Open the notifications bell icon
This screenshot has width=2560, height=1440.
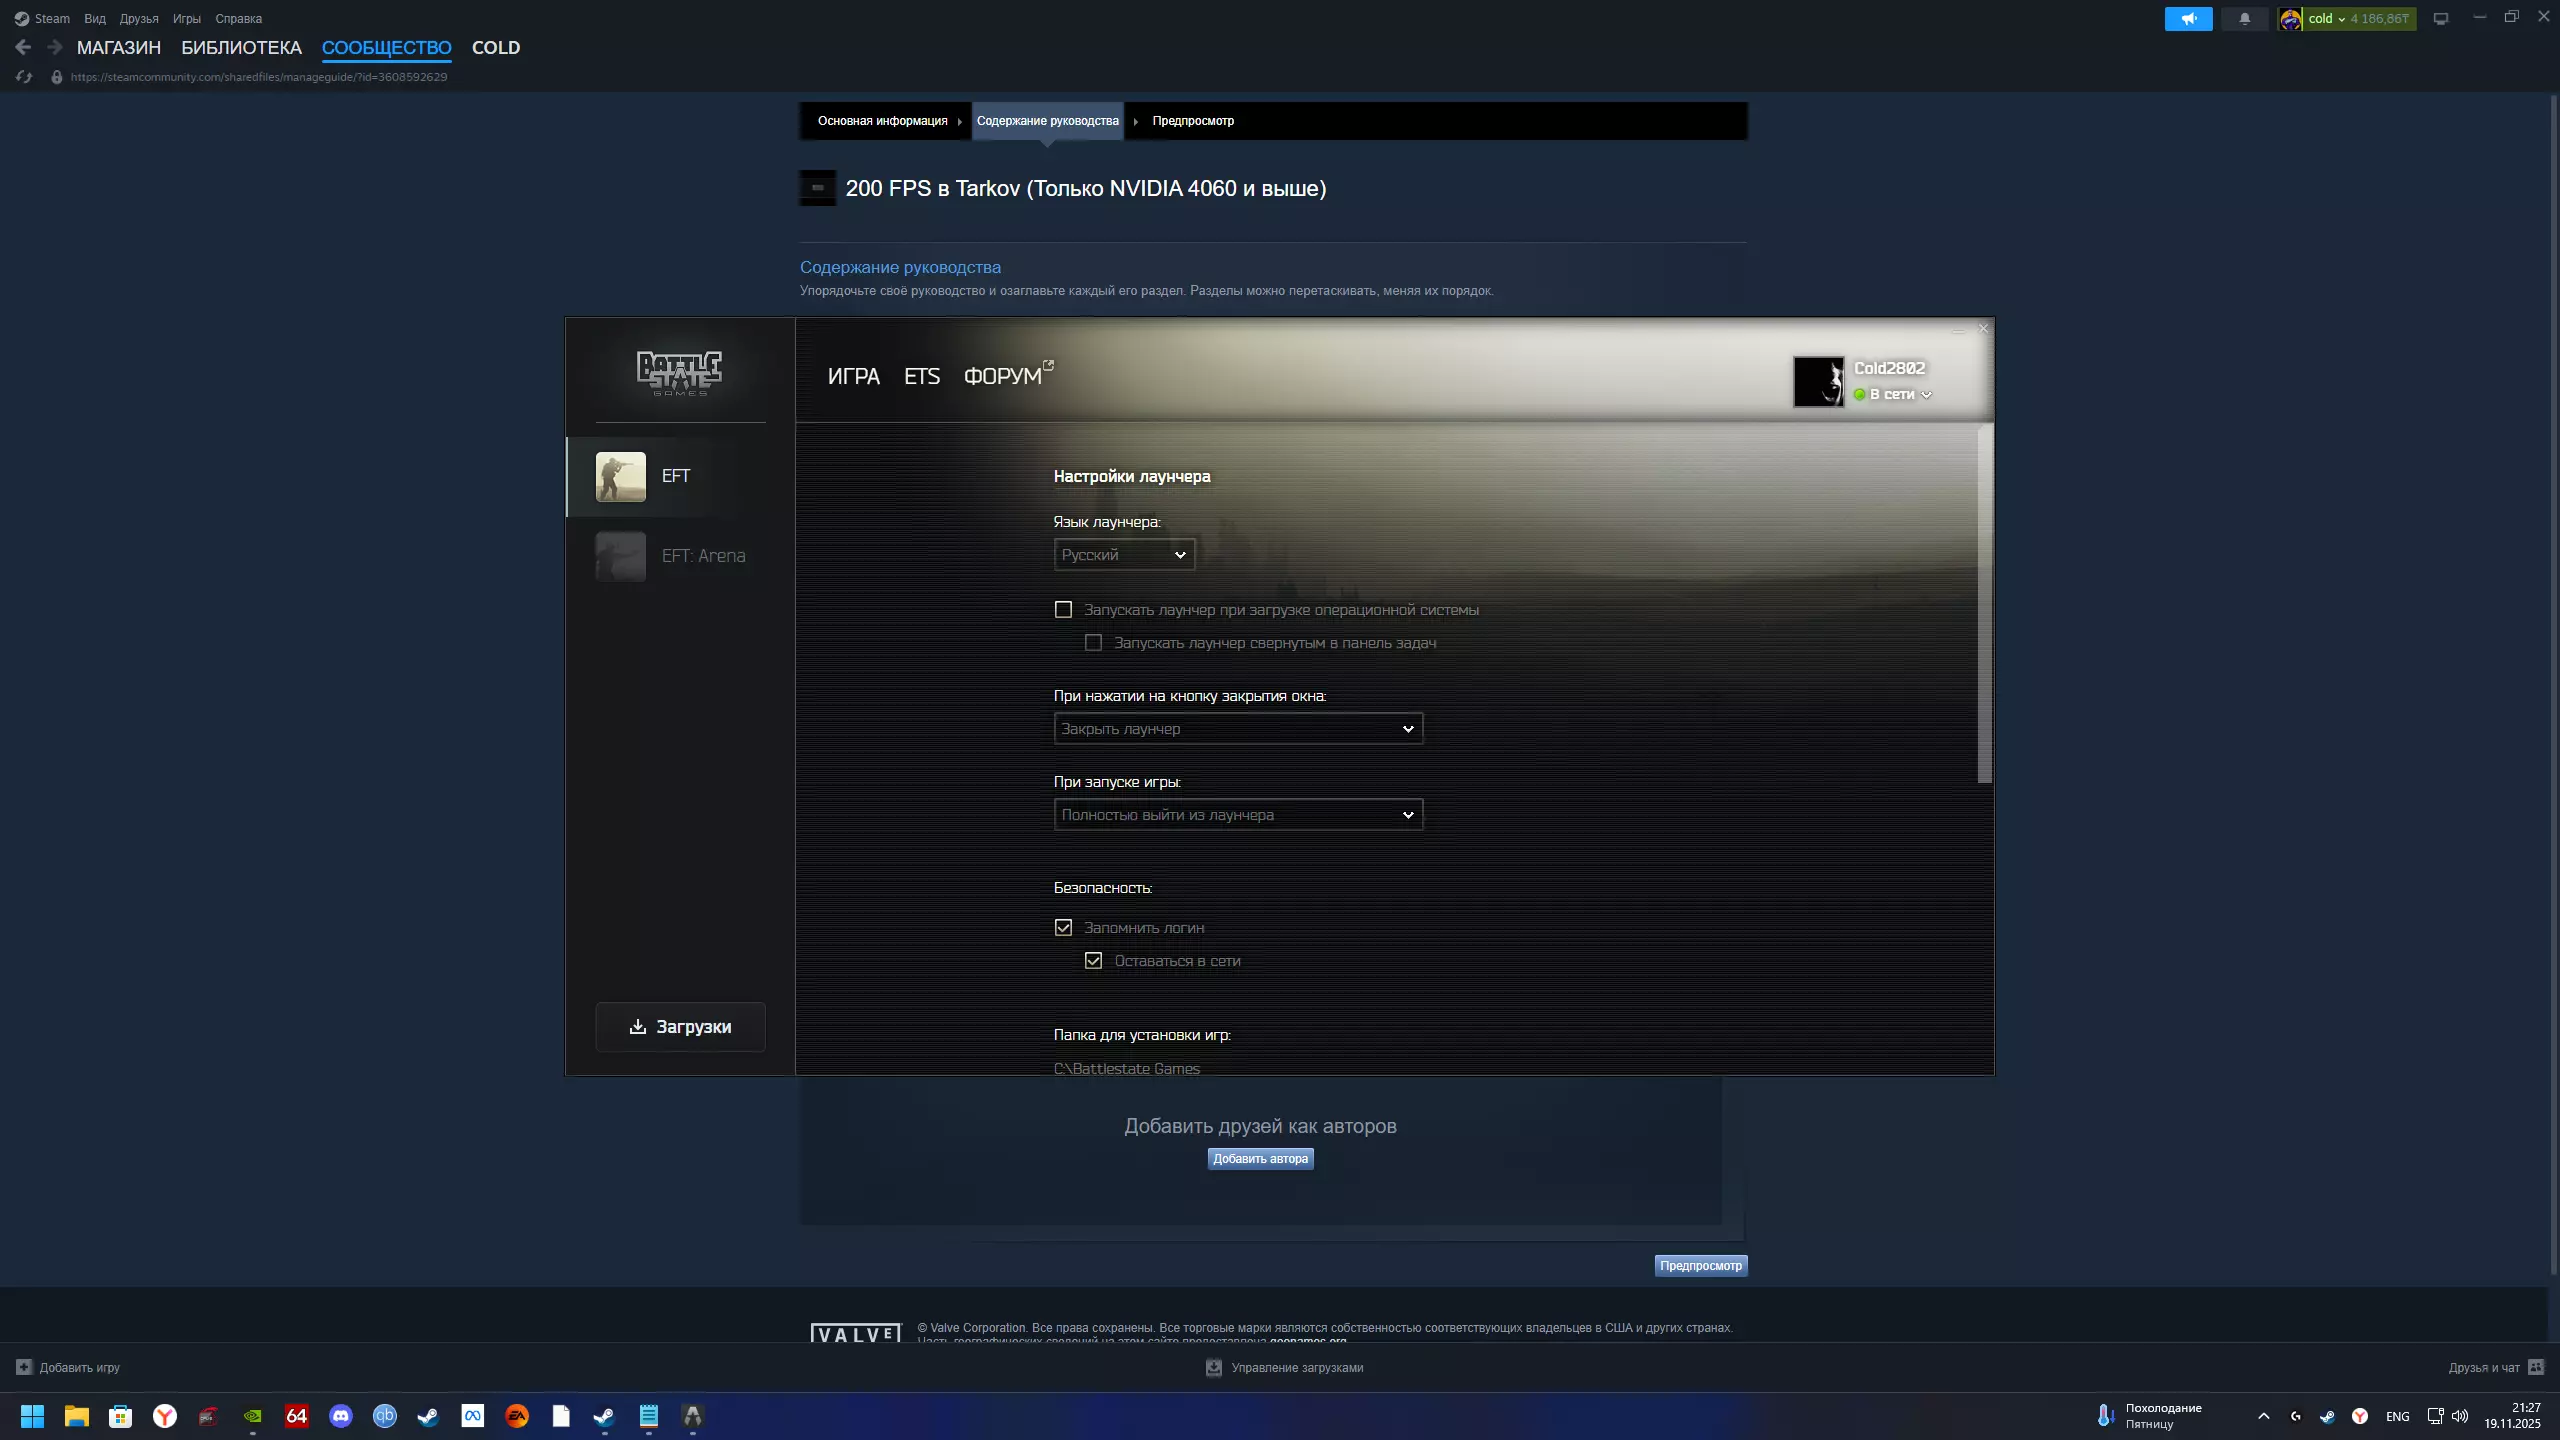(x=2244, y=19)
